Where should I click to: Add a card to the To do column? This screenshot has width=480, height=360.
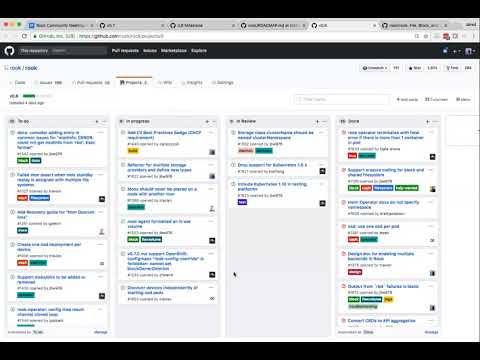coord(97,121)
